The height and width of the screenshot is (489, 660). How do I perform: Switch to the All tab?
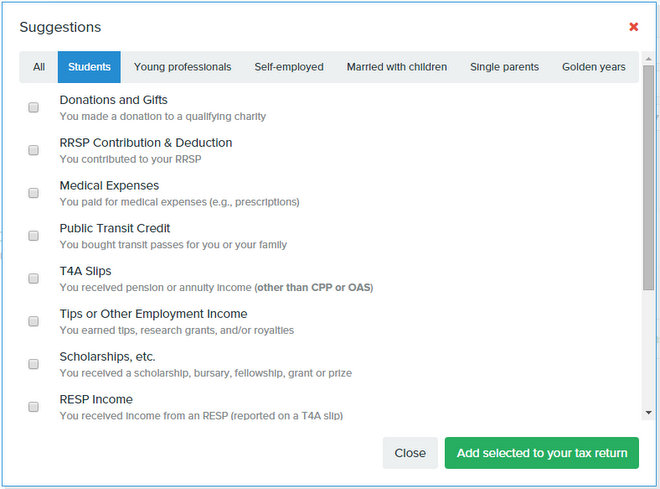[x=39, y=67]
